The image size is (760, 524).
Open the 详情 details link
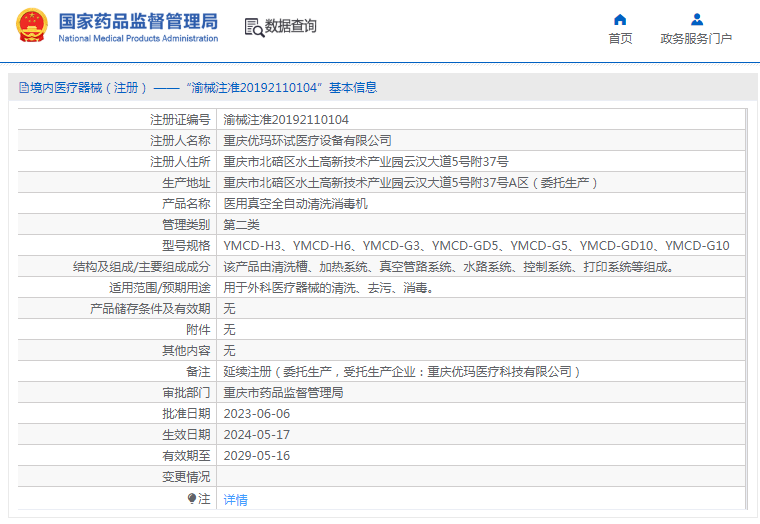coord(236,499)
